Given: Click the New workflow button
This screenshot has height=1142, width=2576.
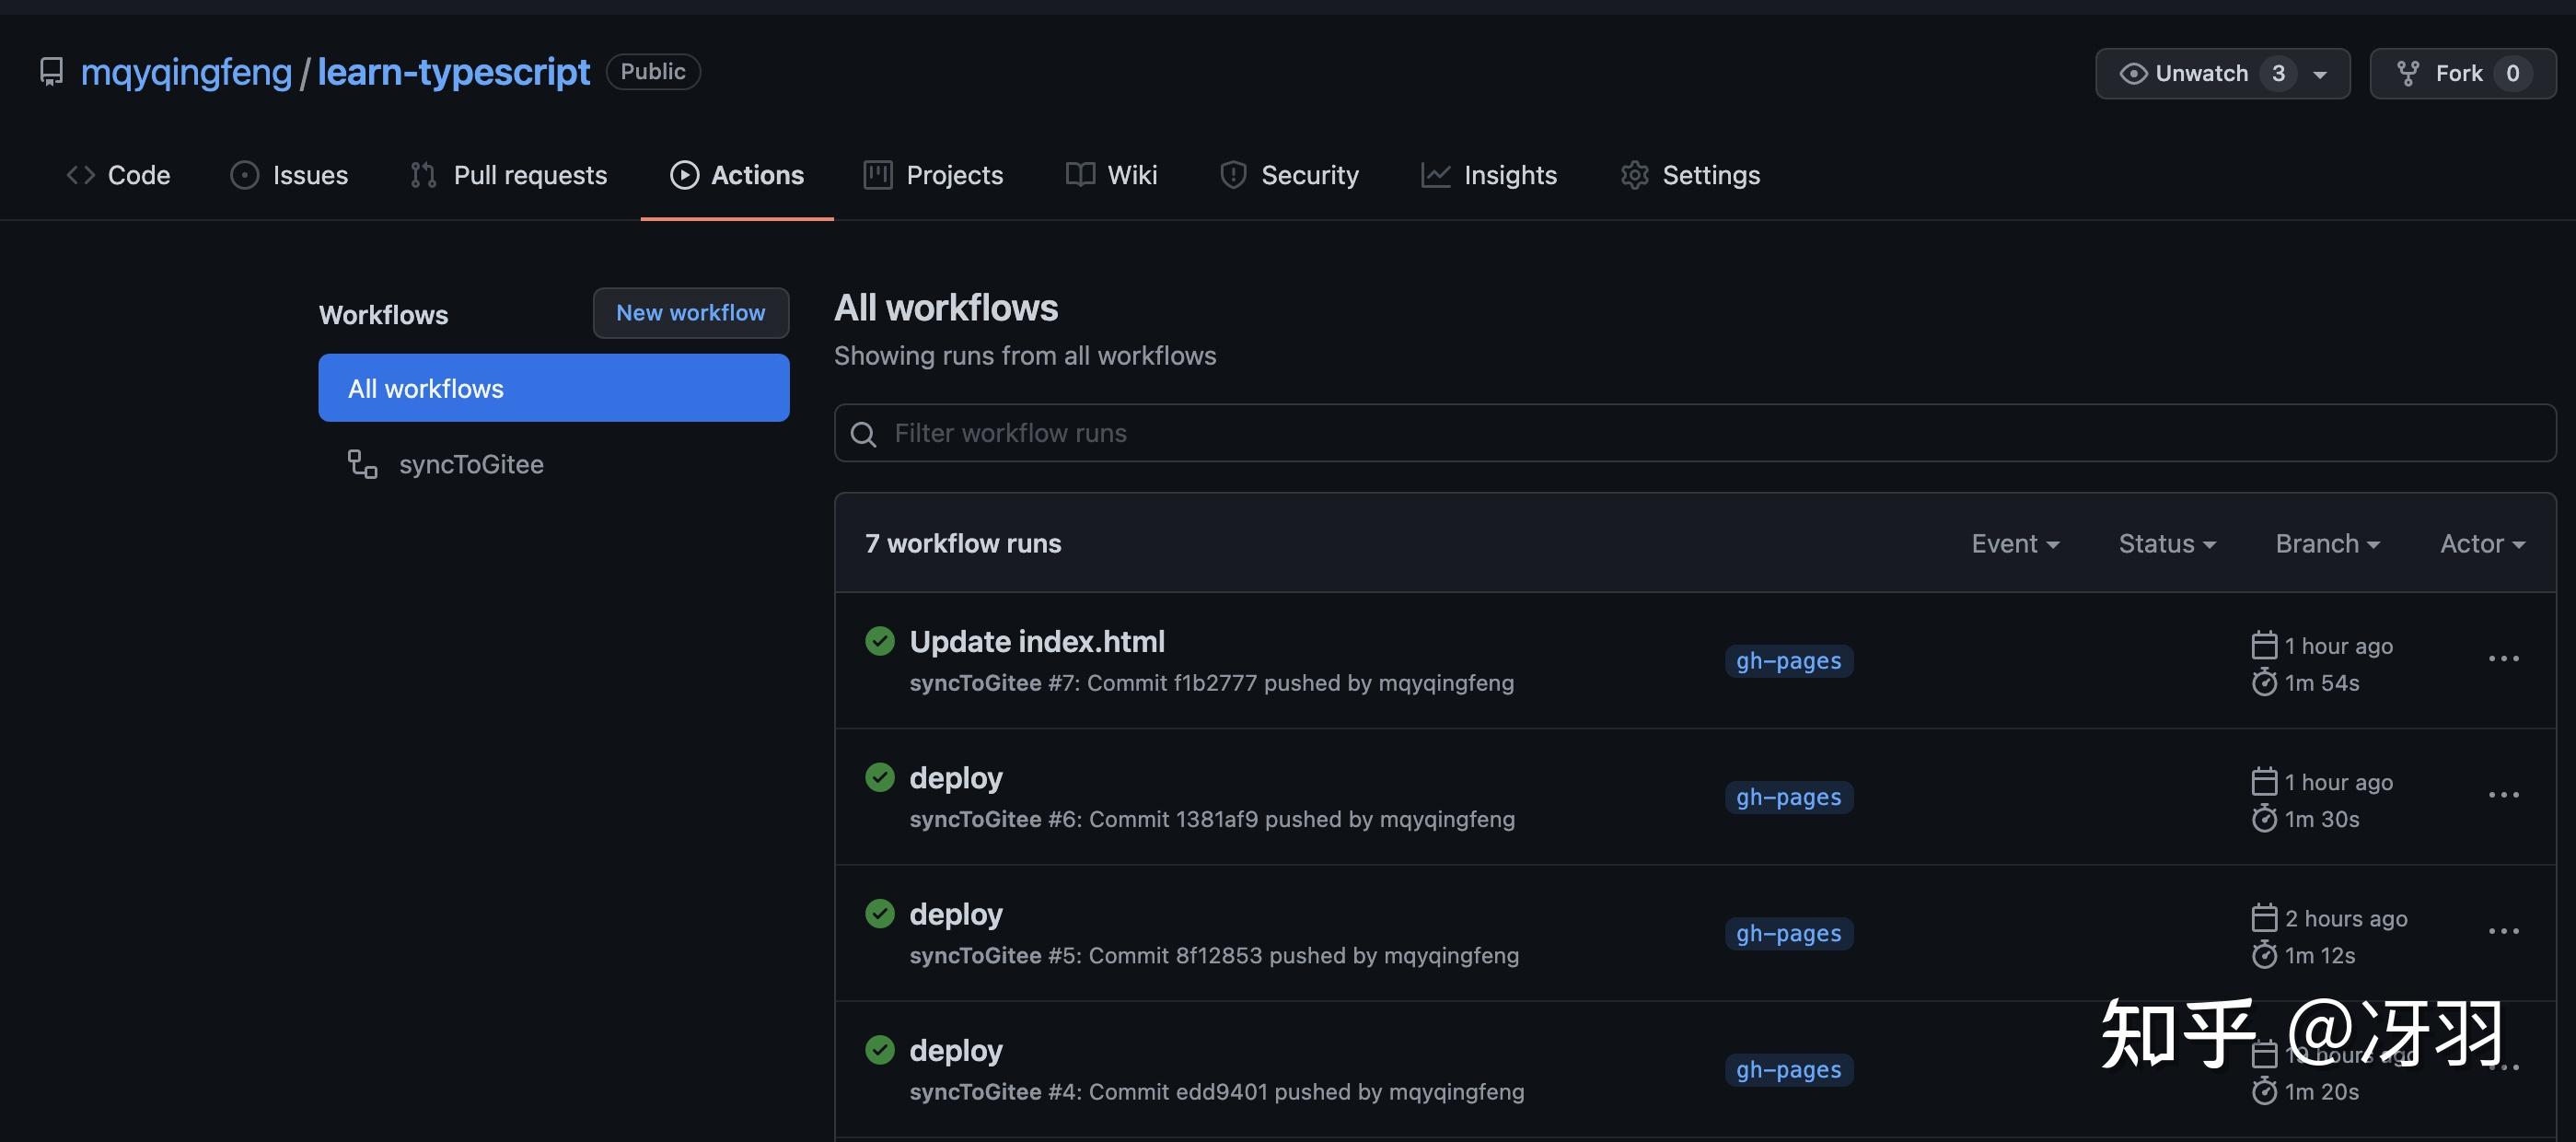Looking at the screenshot, I should point(690,313).
